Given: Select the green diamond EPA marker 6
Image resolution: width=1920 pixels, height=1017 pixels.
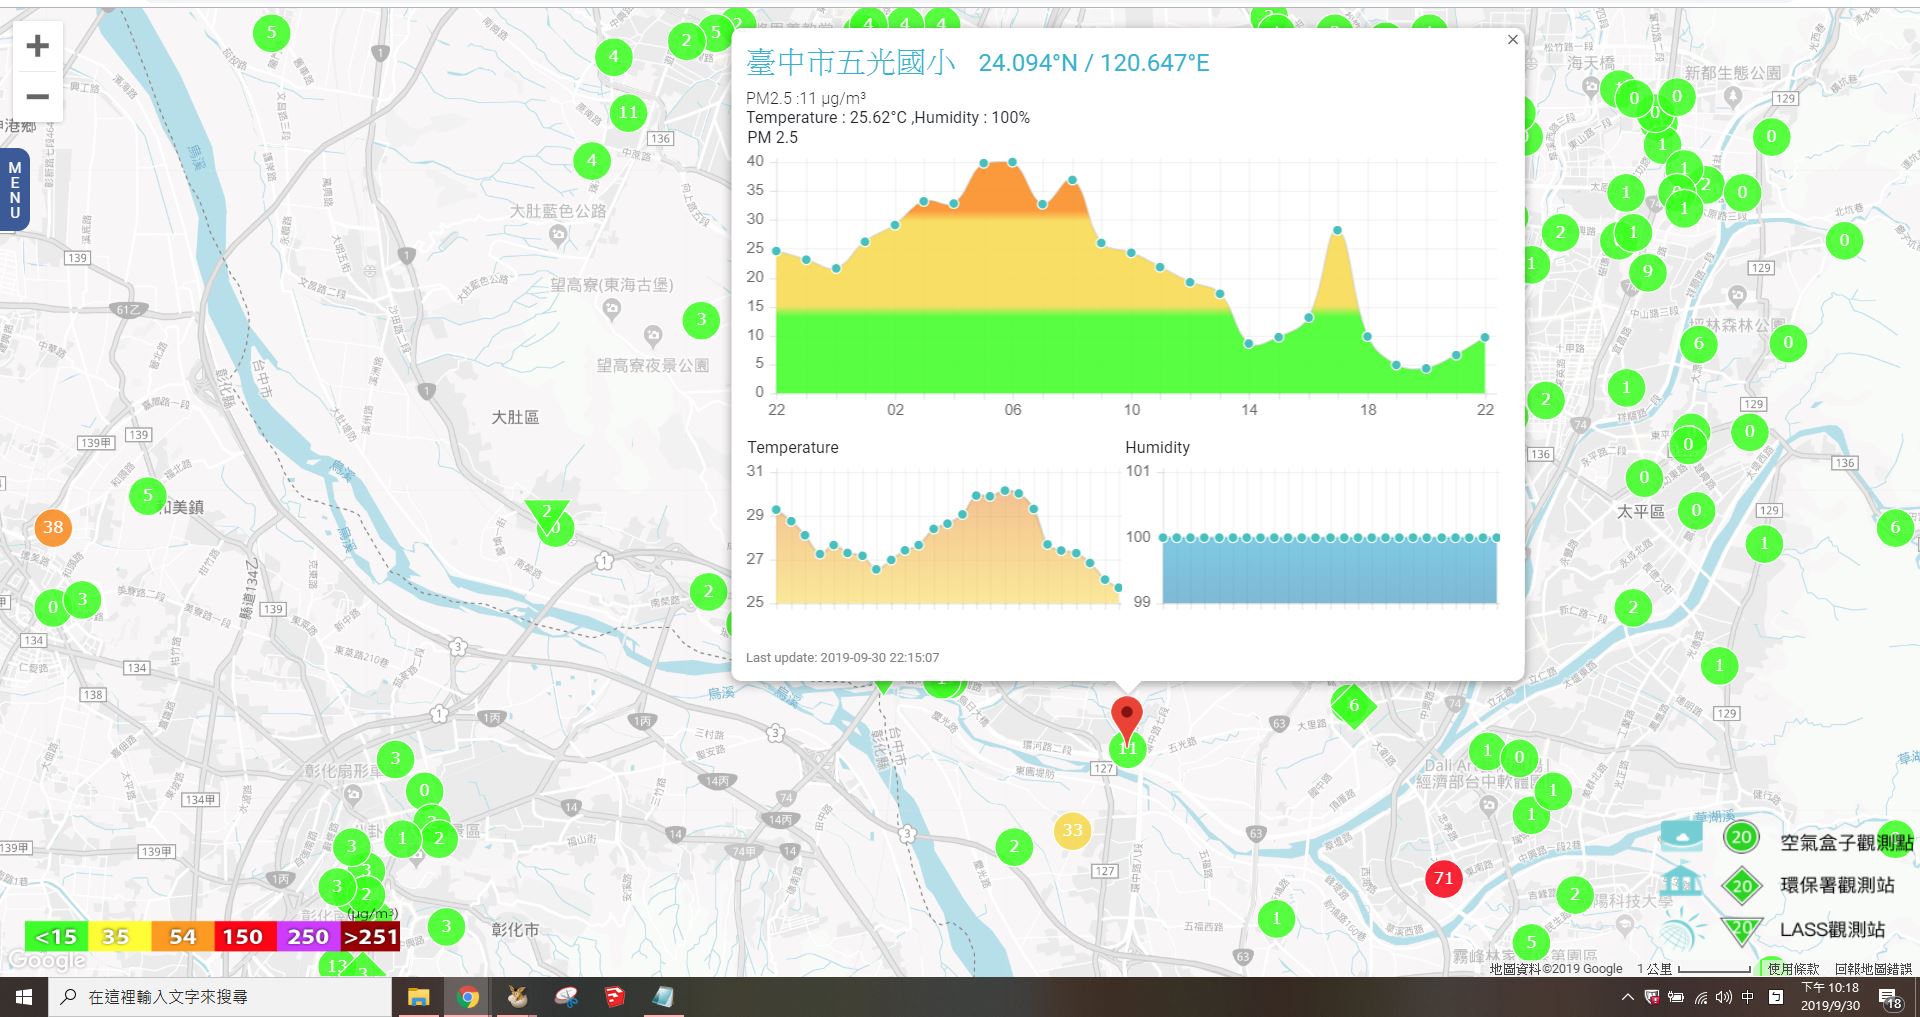Looking at the screenshot, I should click(1353, 706).
